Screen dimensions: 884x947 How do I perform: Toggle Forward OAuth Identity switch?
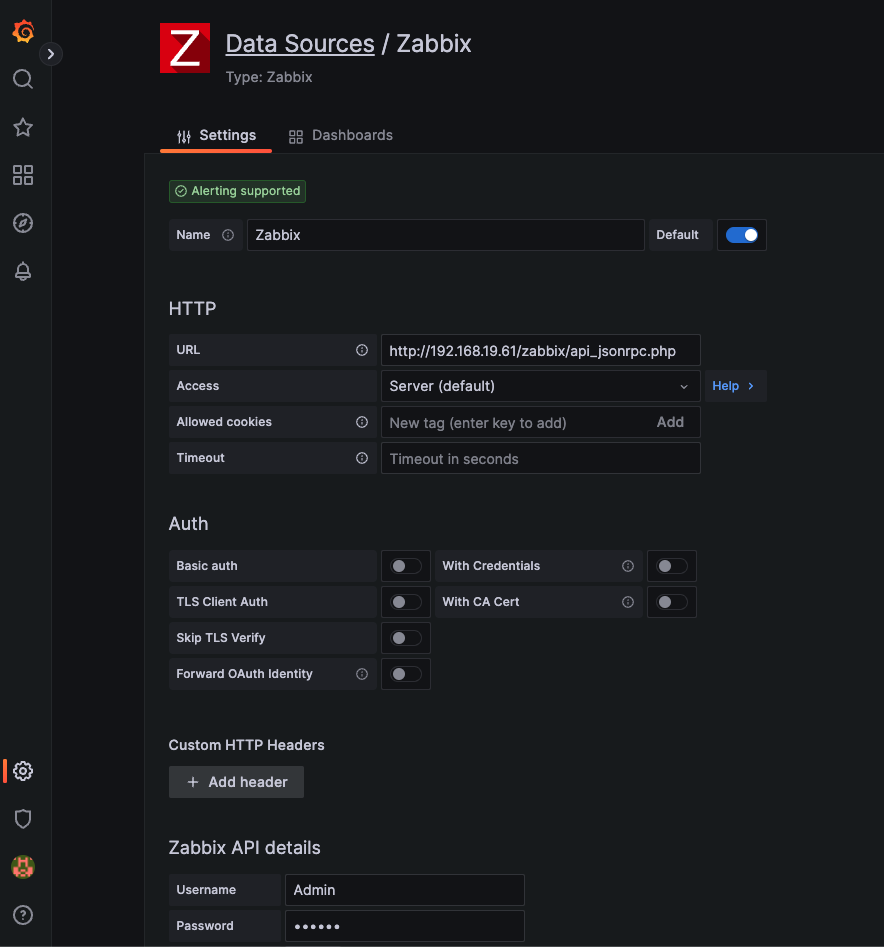click(x=405, y=674)
